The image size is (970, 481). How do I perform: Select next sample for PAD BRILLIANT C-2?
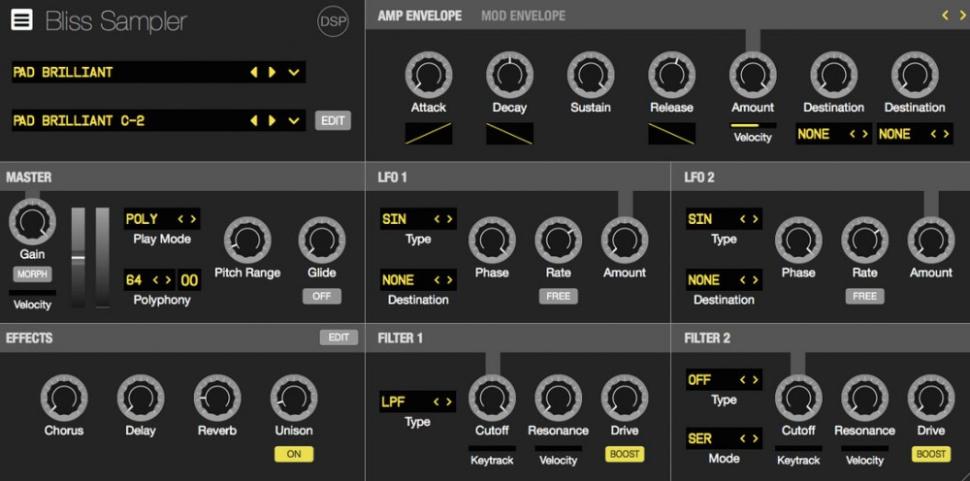[272, 121]
